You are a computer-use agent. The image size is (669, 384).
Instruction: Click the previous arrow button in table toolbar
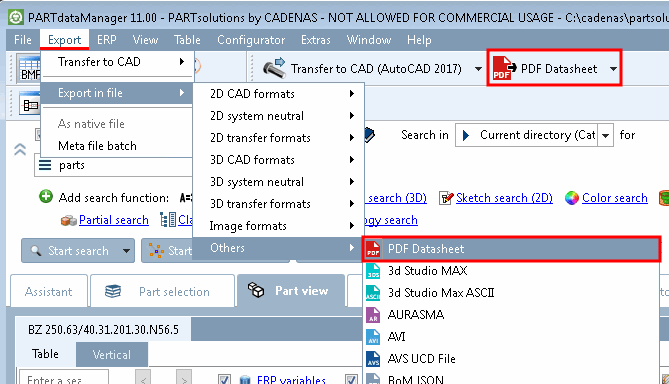pos(143,378)
